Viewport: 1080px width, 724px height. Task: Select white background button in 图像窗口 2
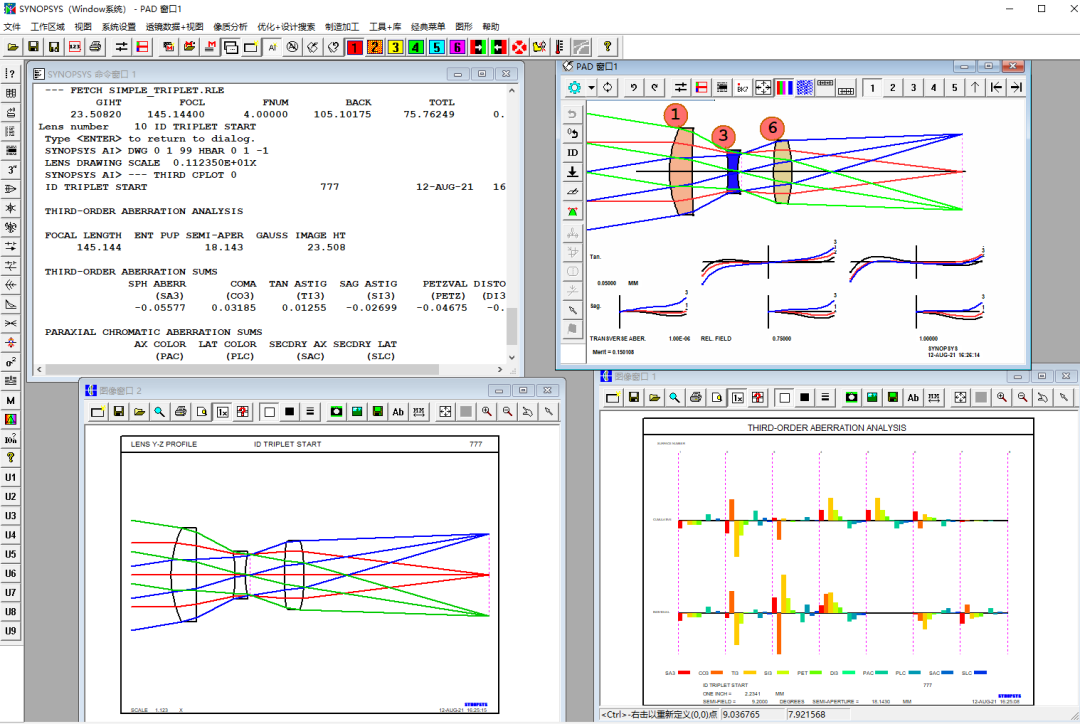pyautogui.click(x=269, y=411)
